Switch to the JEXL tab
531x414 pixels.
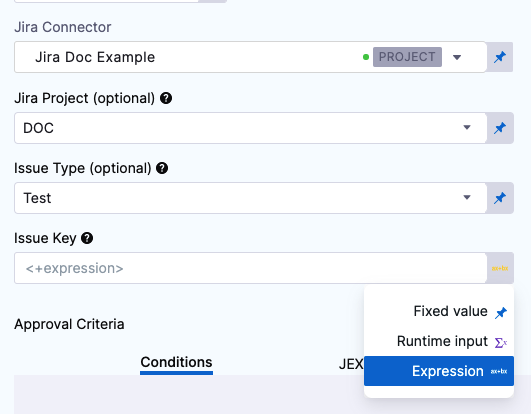351,364
